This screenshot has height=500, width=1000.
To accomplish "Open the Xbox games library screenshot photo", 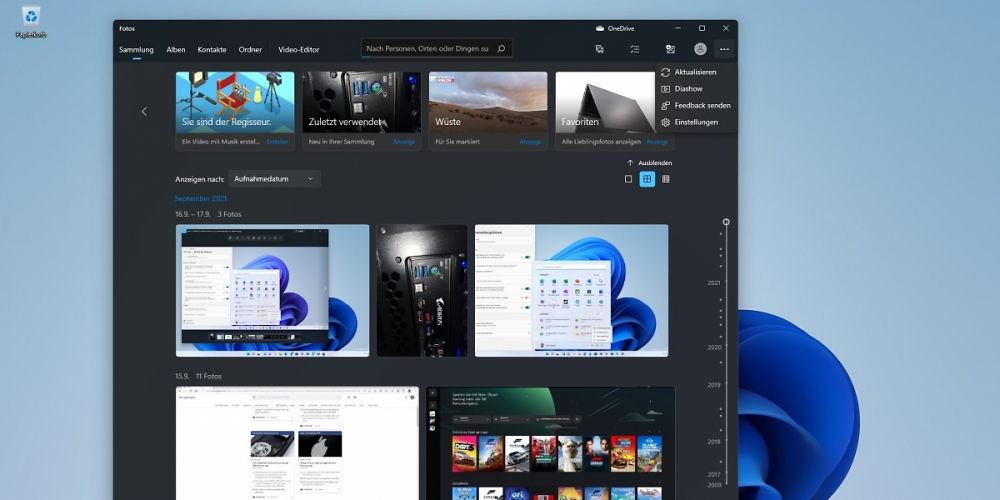I will [x=550, y=443].
